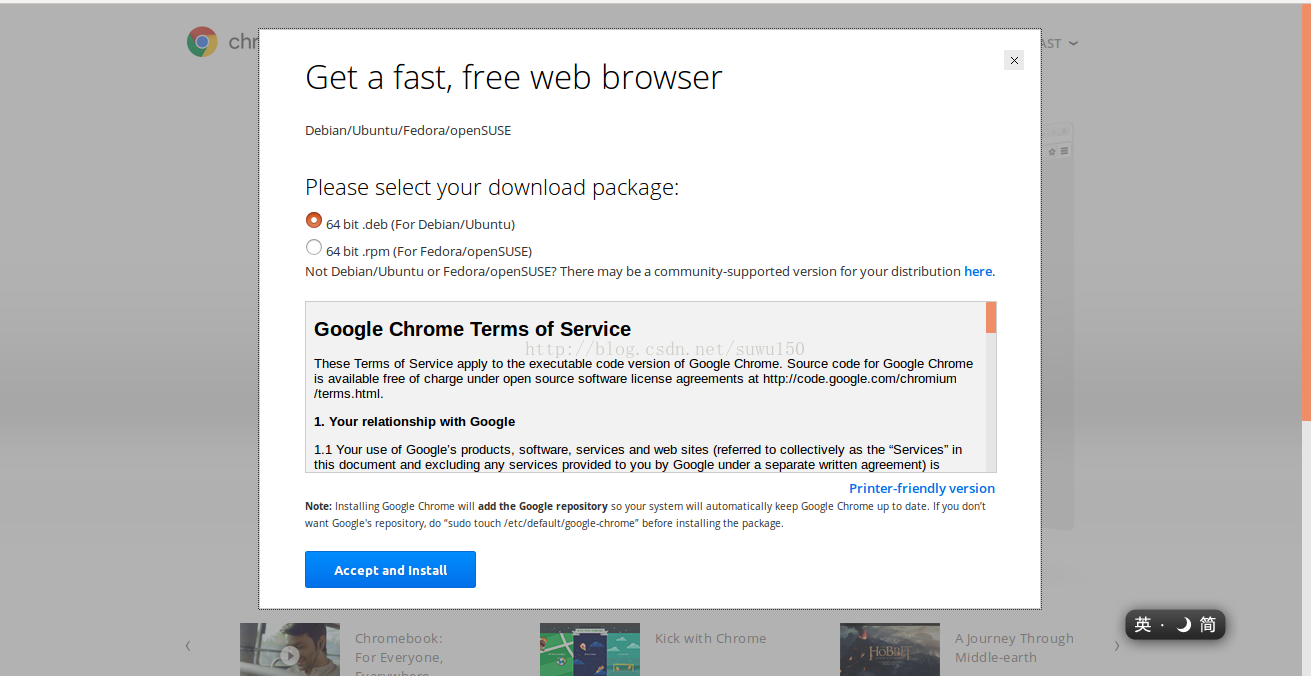1311x676 pixels.
Task: Open the Hobbit Middle-earth thumbnail
Action: [x=890, y=650]
